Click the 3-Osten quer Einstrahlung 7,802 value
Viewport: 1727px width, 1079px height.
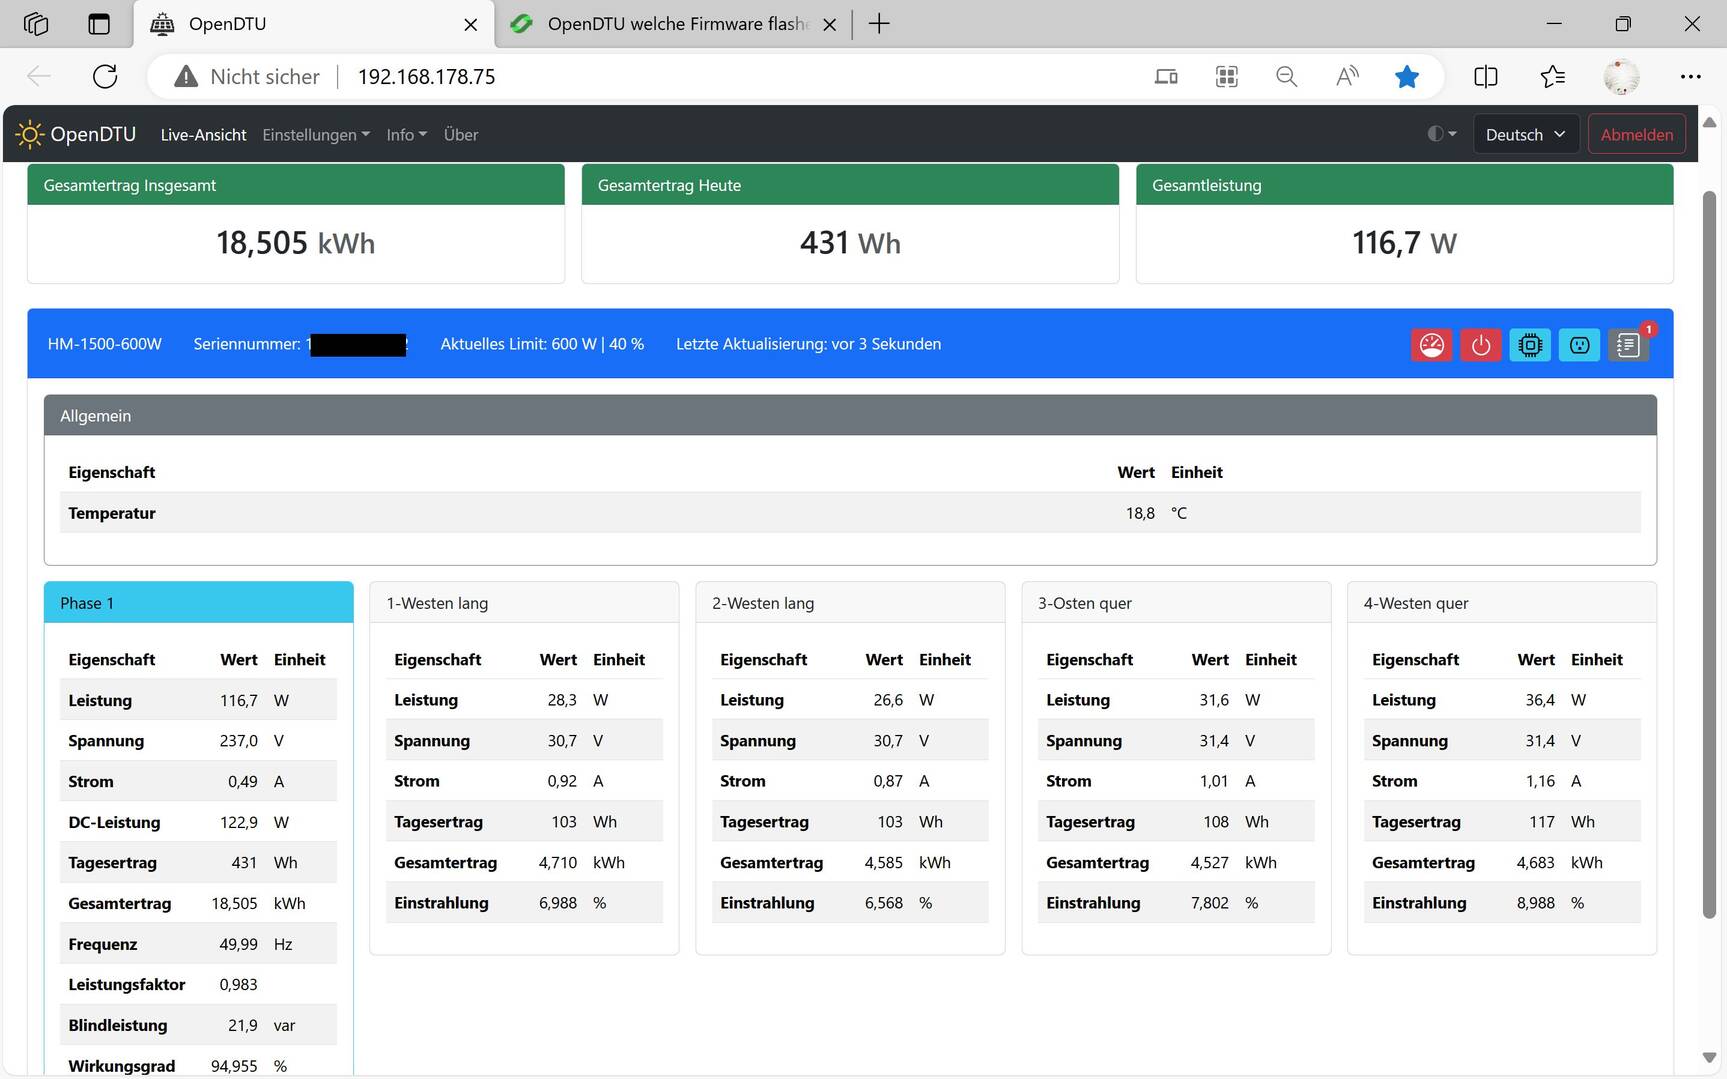(x=1210, y=903)
